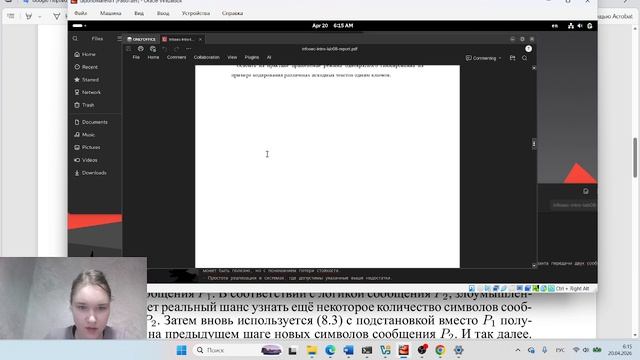Screen dimensions: 640x360
Task: Open Microsoft Edge from taskbar
Action: pyautogui.click(x=330, y=350)
